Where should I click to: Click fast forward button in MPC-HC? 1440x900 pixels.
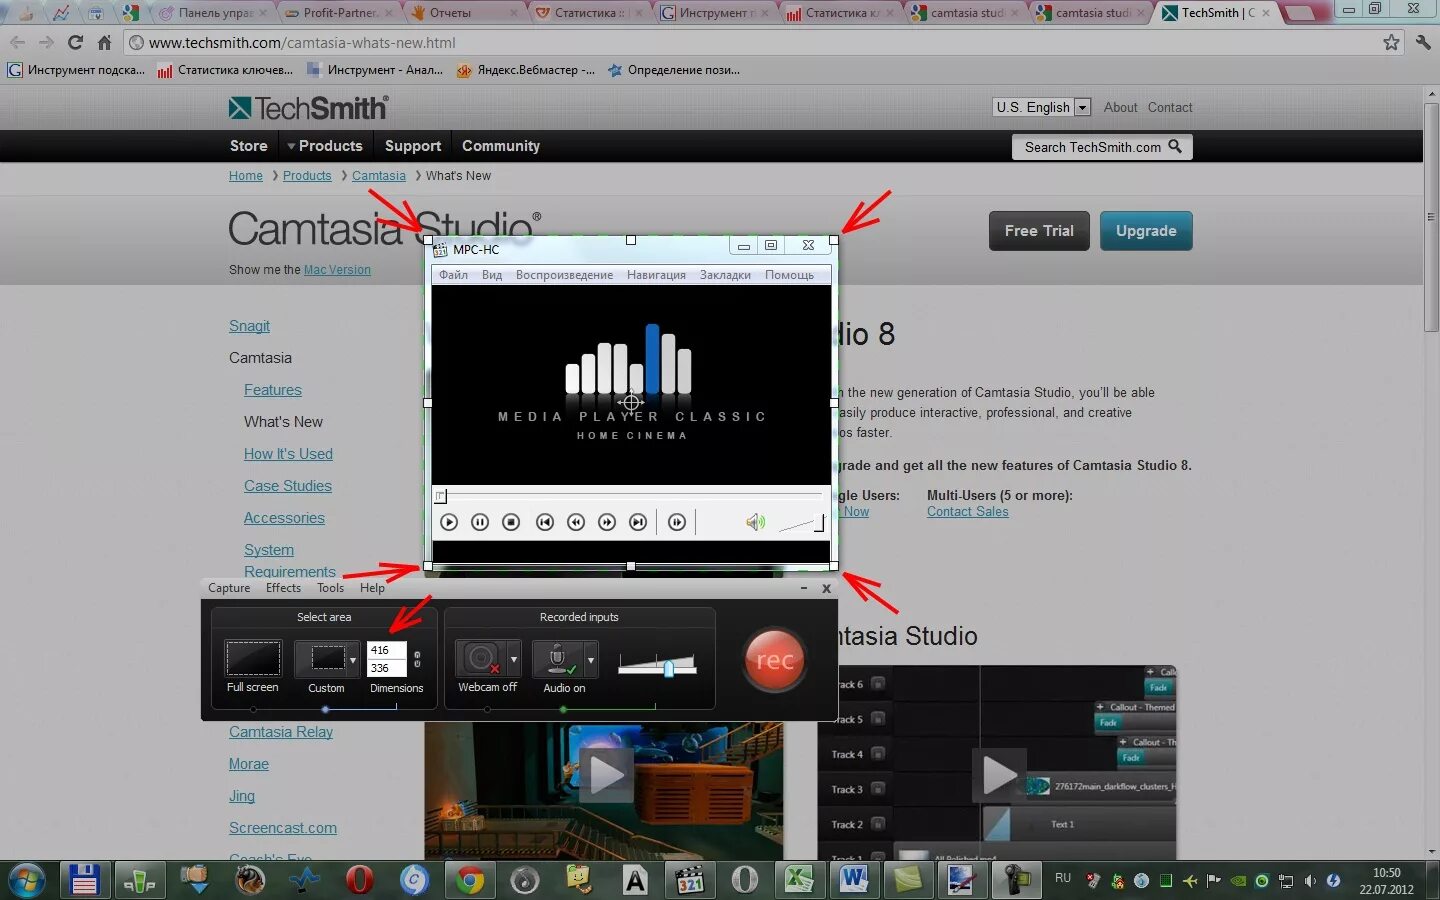point(607,522)
